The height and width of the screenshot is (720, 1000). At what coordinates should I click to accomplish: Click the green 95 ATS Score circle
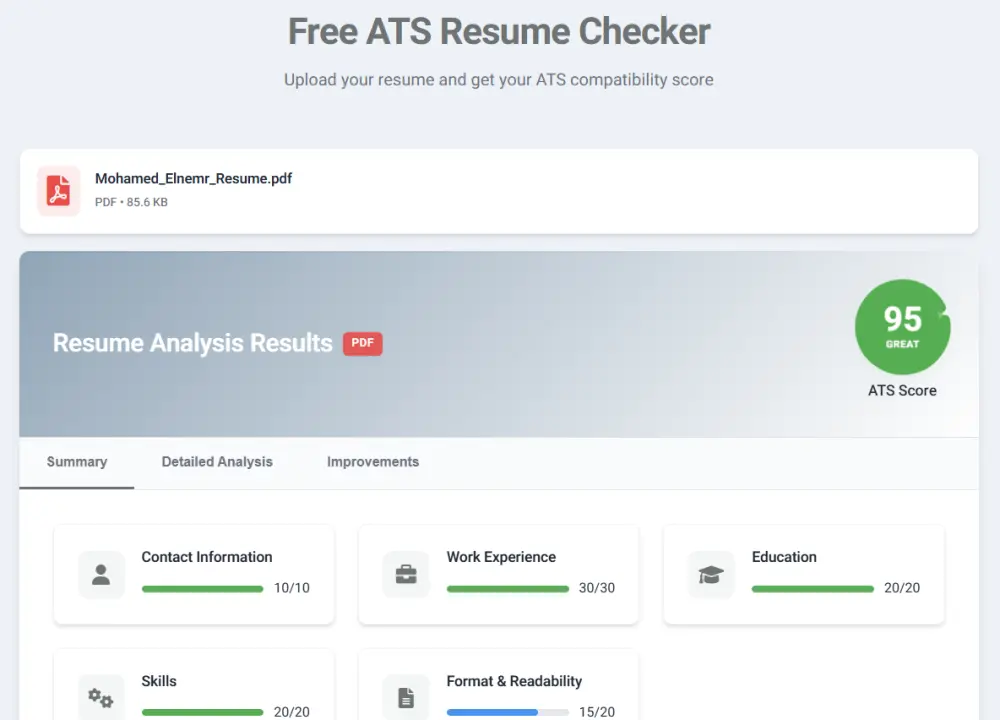click(902, 327)
